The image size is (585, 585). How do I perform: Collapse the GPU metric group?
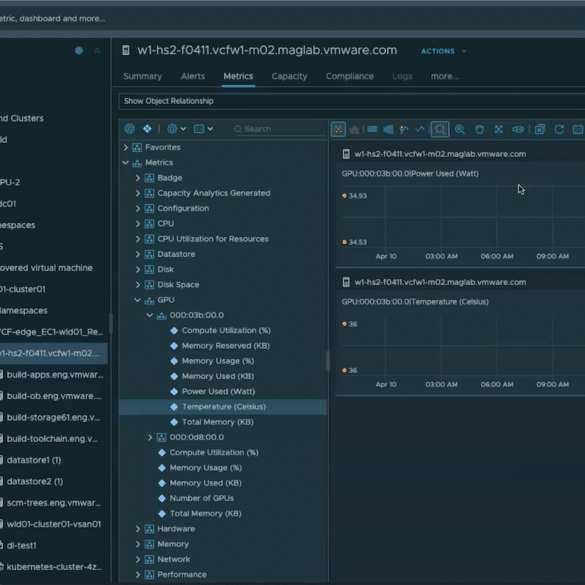click(138, 300)
